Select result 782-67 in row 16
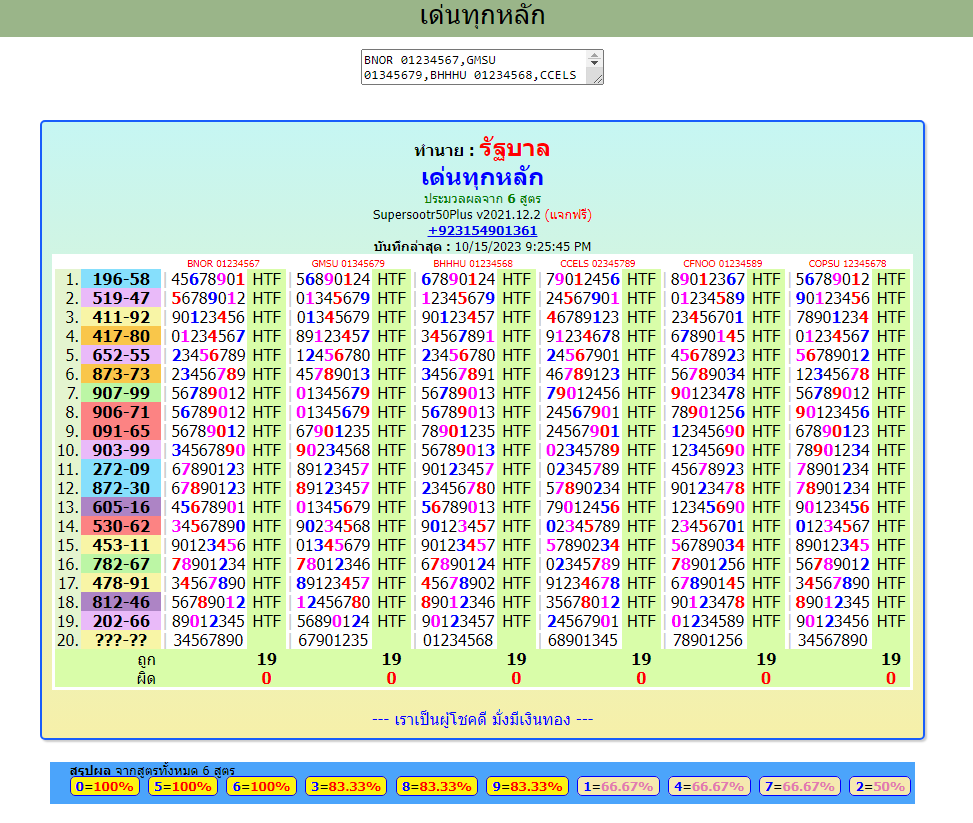Image resolution: width=973 pixels, height=823 pixels. [121, 564]
